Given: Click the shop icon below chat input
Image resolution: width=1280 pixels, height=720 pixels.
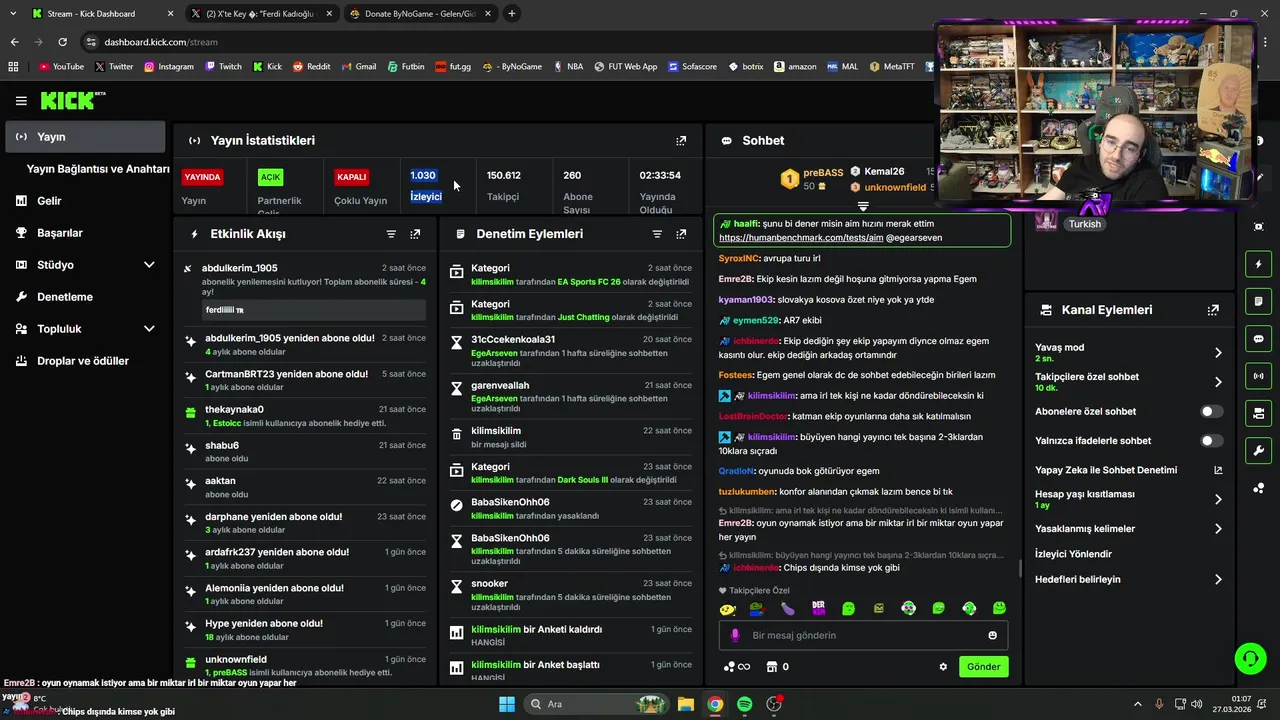Looking at the screenshot, I should [772, 667].
